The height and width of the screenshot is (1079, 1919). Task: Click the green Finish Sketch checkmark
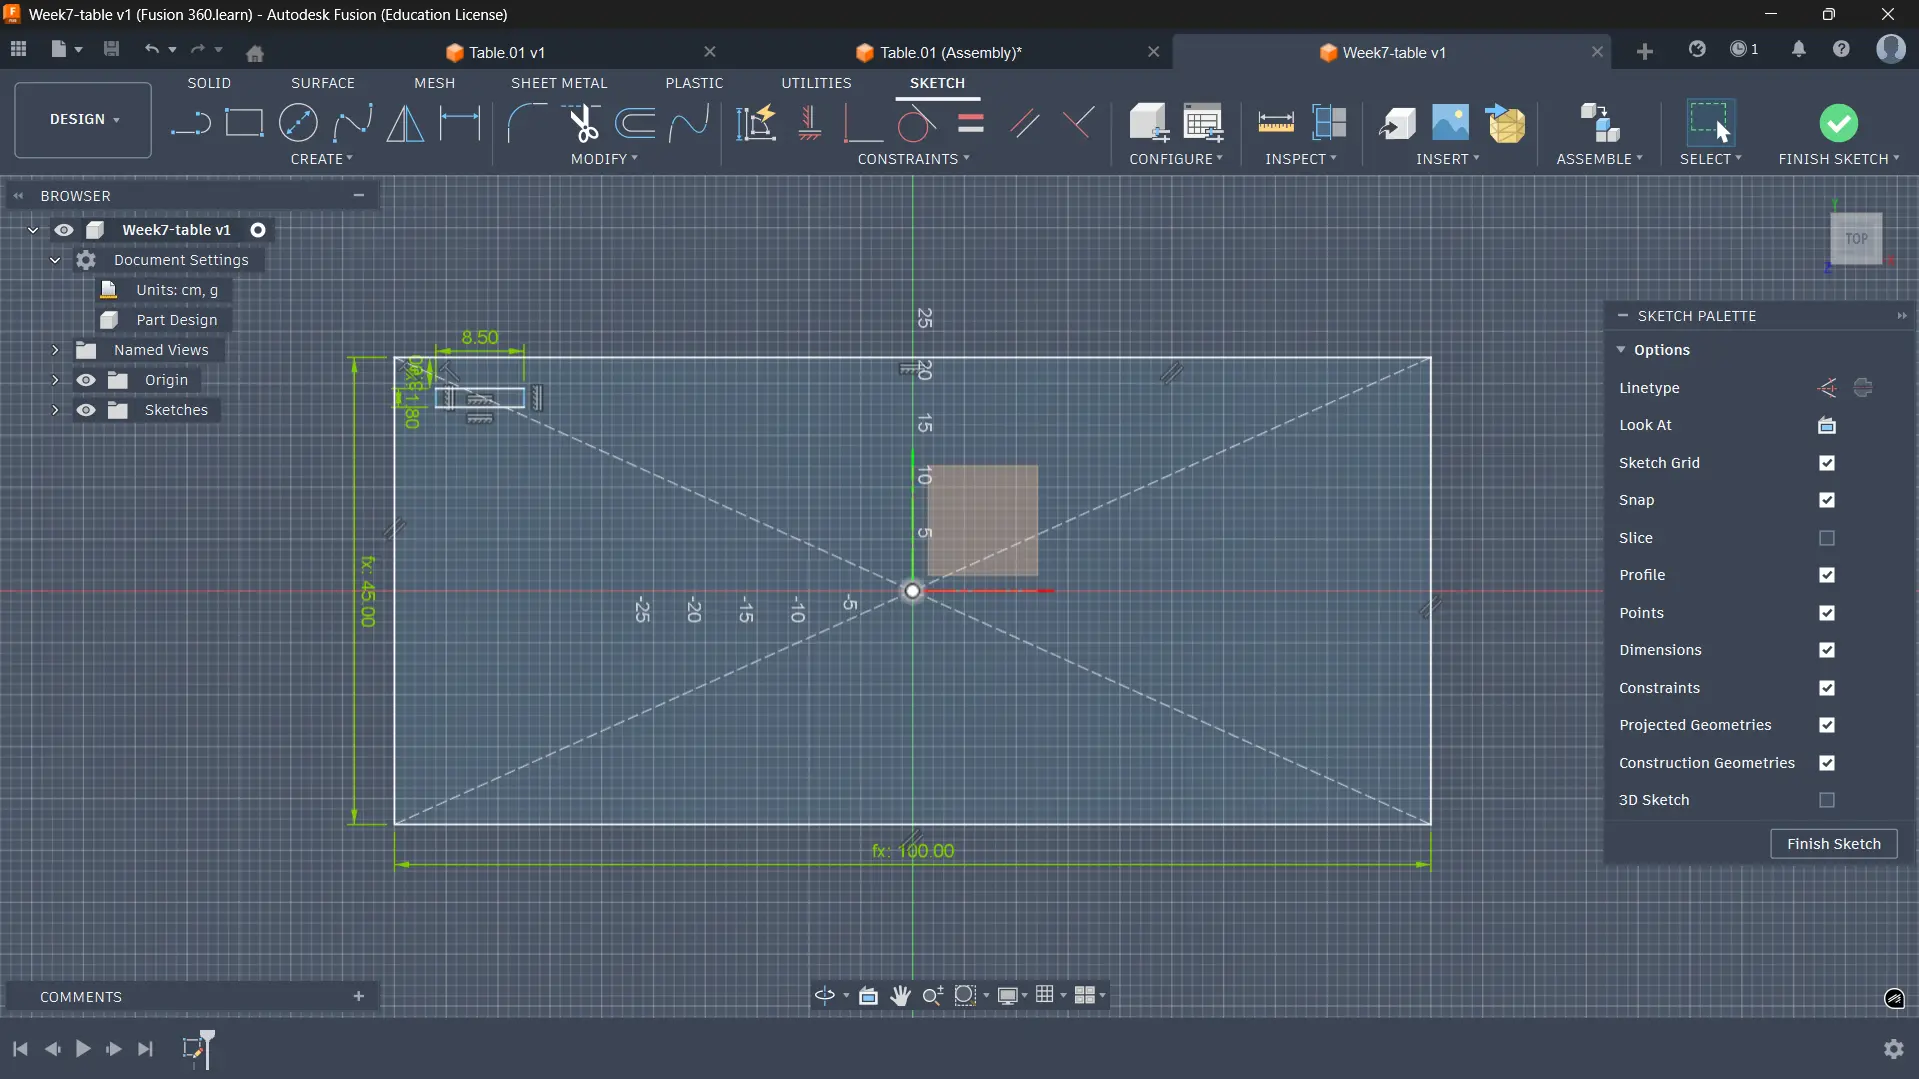point(1838,123)
